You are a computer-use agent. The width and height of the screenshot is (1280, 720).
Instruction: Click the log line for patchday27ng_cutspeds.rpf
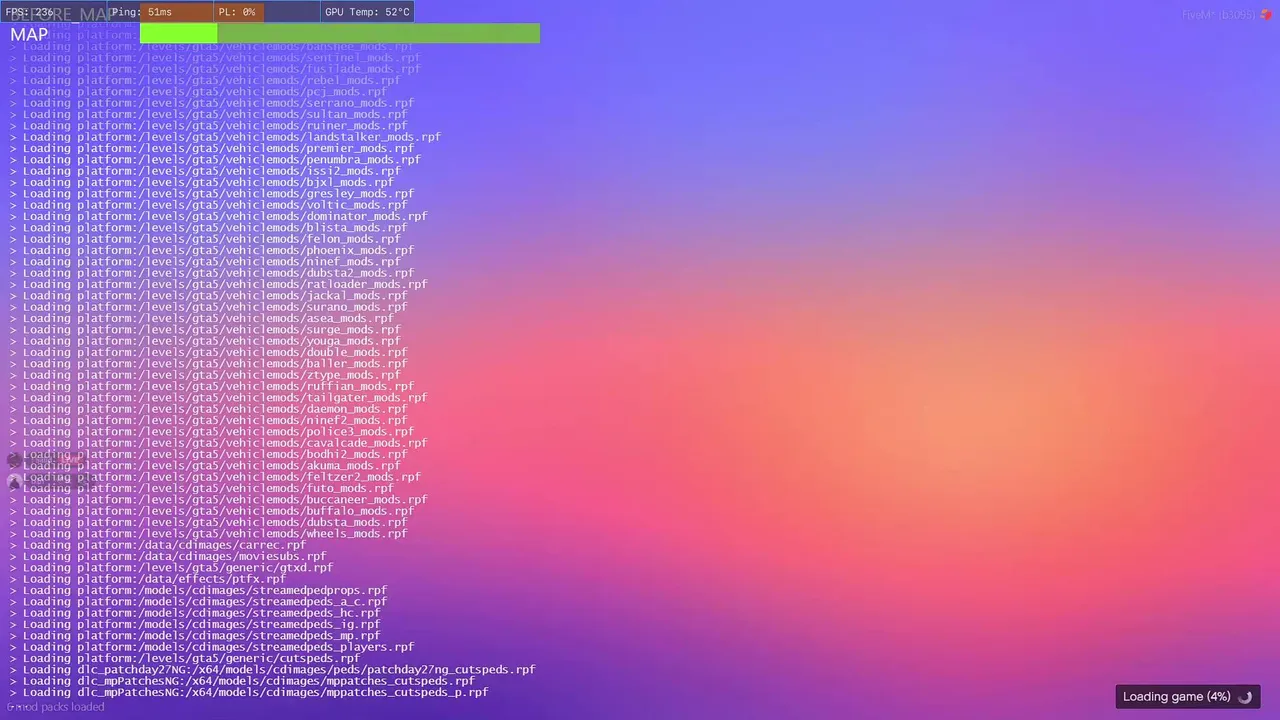click(x=272, y=670)
